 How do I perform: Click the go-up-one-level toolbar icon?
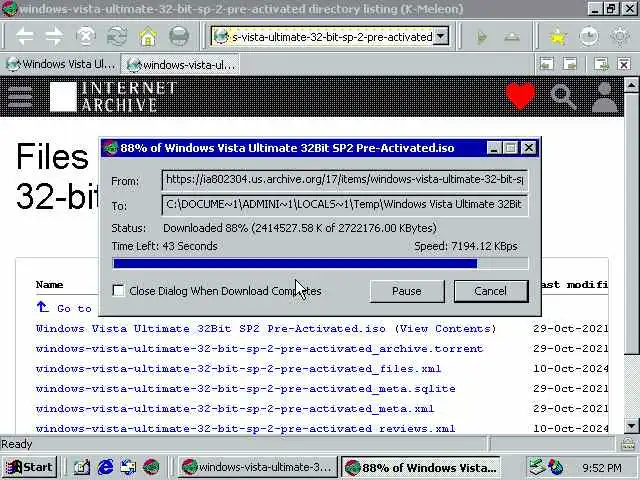(512, 38)
